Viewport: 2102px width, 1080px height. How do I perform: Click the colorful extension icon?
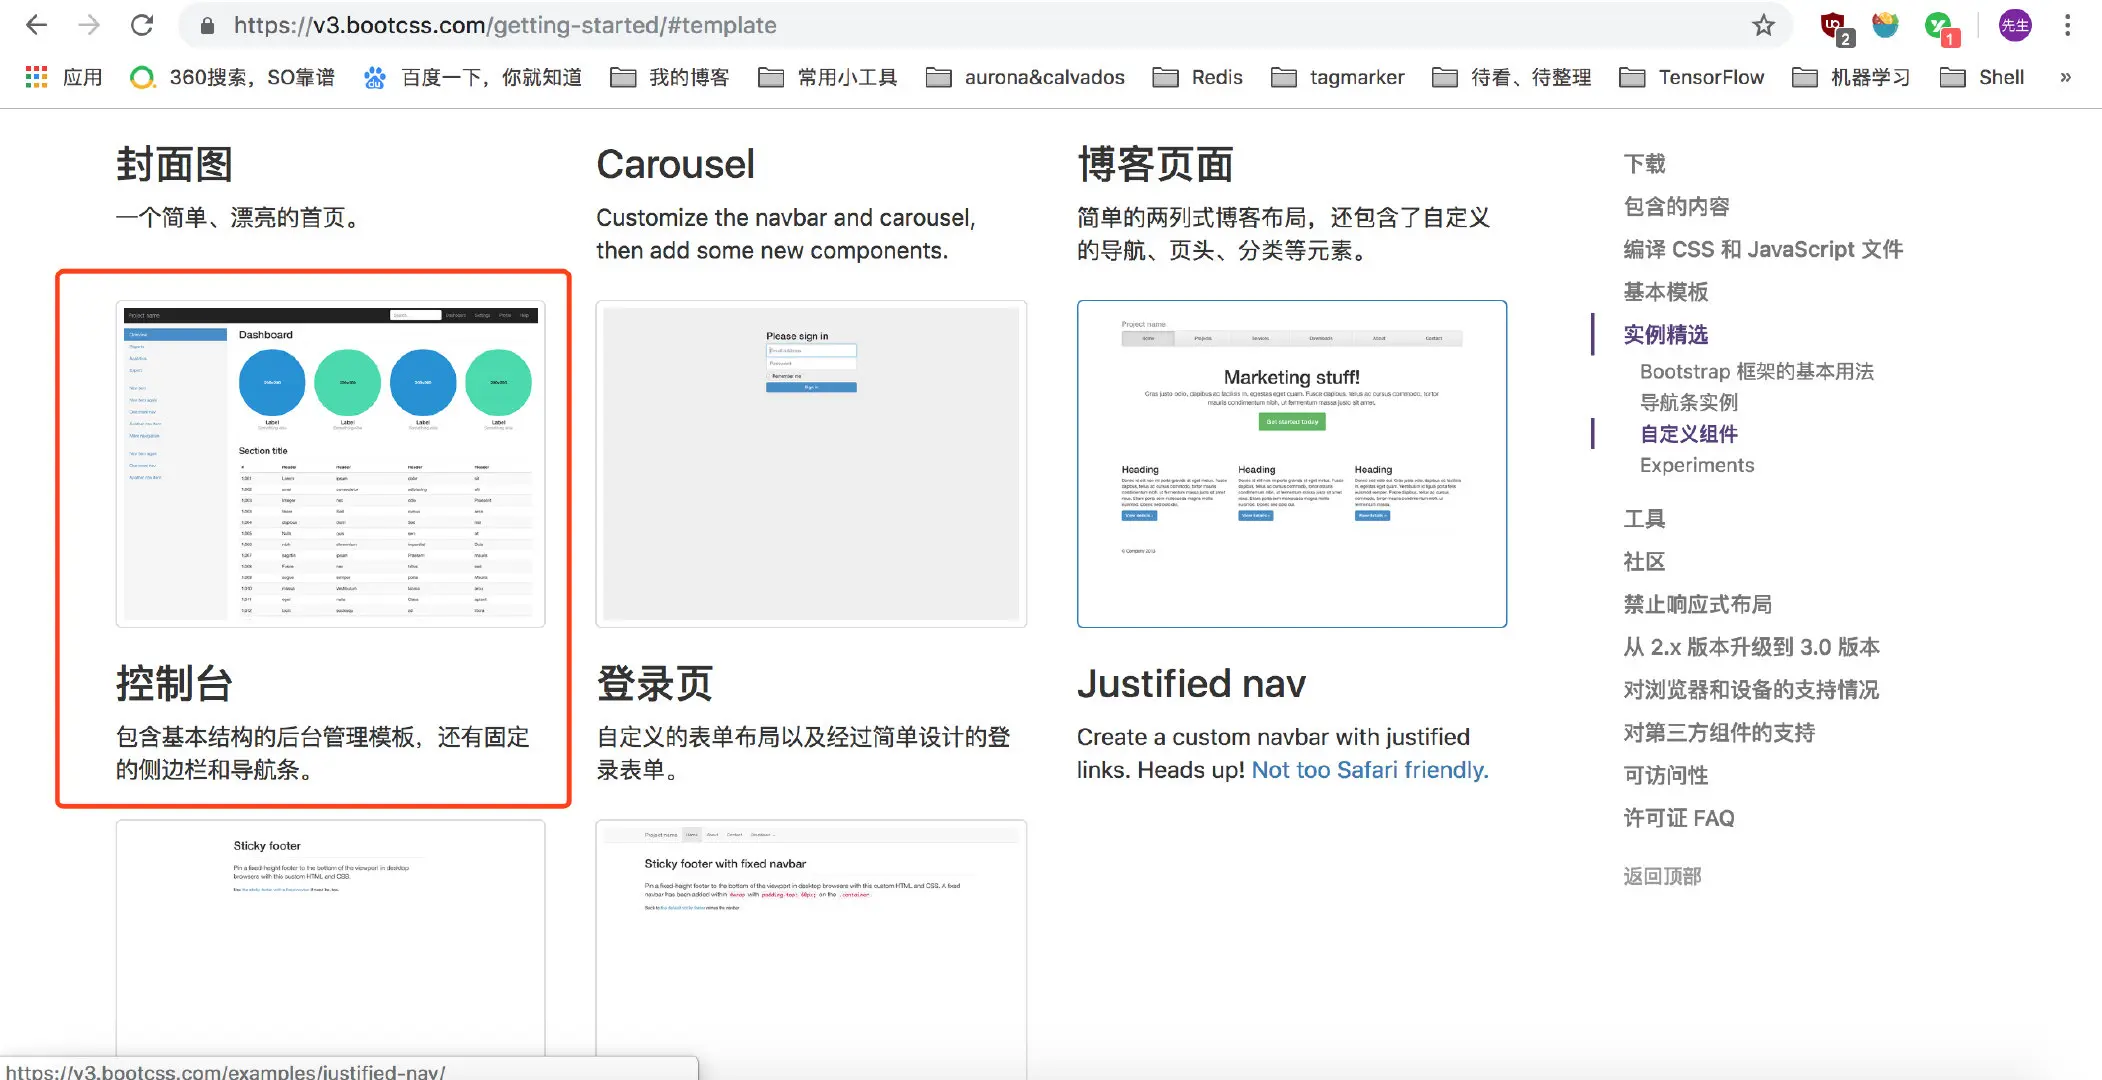point(1886,25)
